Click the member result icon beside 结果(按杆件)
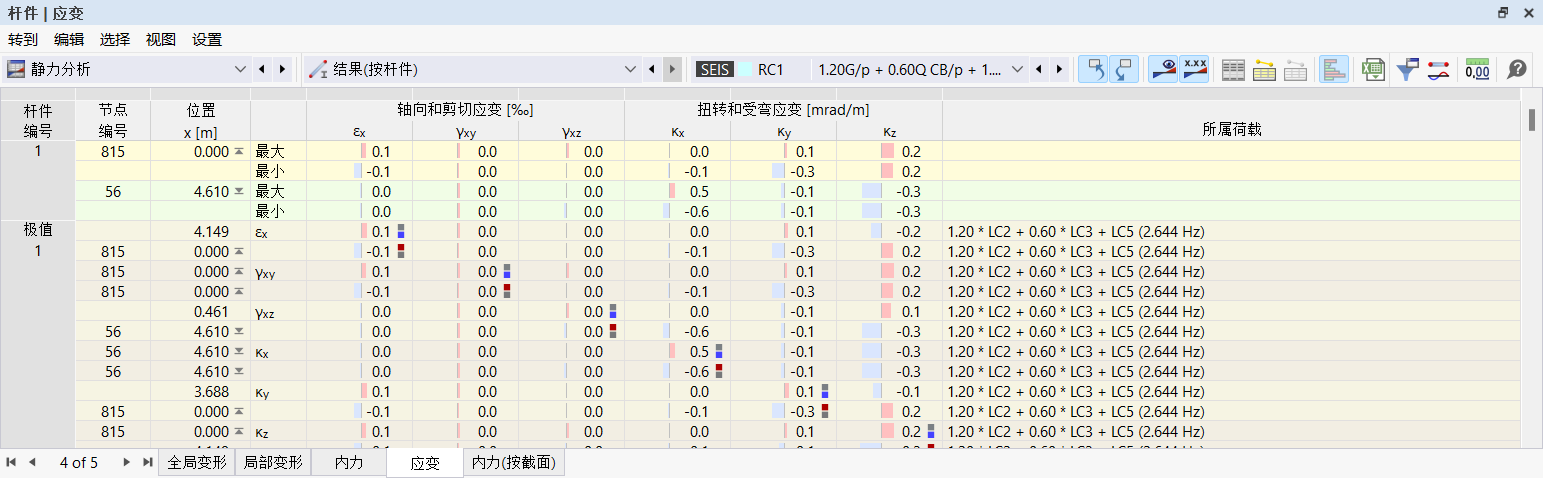Image resolution: width=1543 pixels, height=478 pixels. tap(318, 69)
